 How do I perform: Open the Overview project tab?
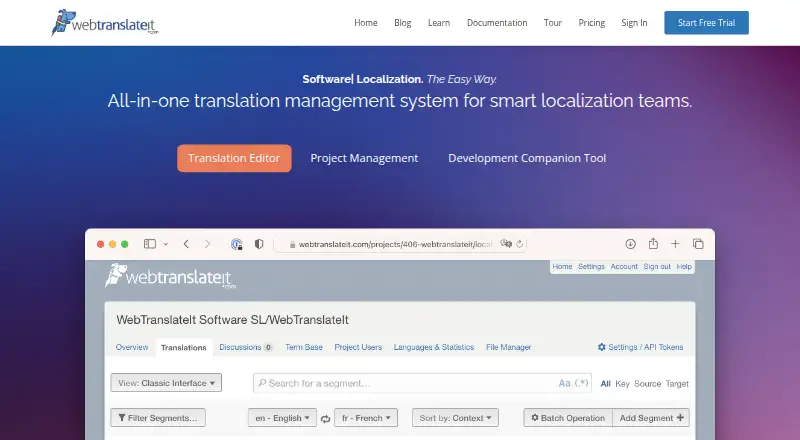132,347
